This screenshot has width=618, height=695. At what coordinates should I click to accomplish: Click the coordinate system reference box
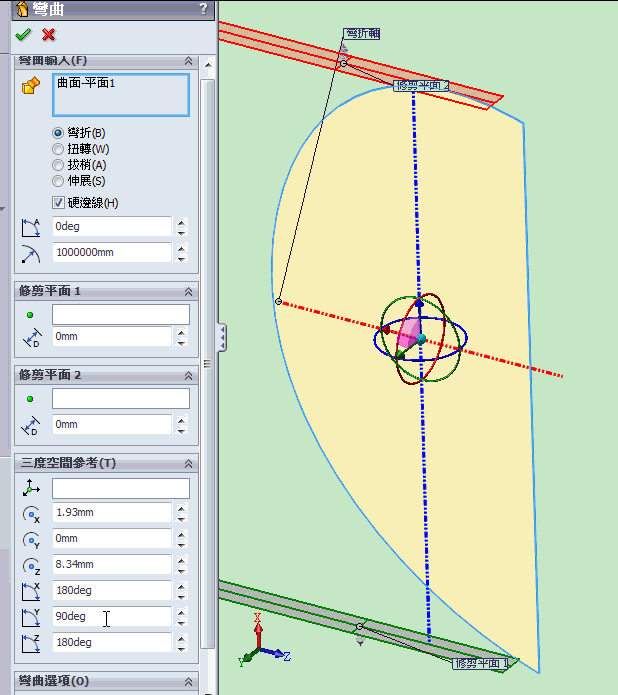(x=121, y=488)
